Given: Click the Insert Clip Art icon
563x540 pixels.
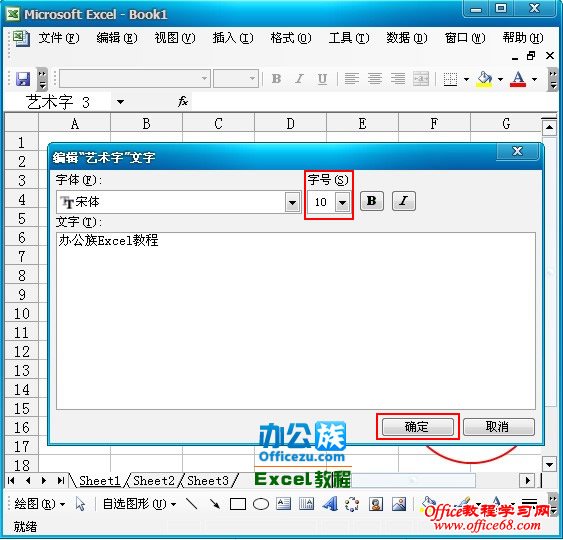Looking at the screenshot, I should click(x=376, y=504).
